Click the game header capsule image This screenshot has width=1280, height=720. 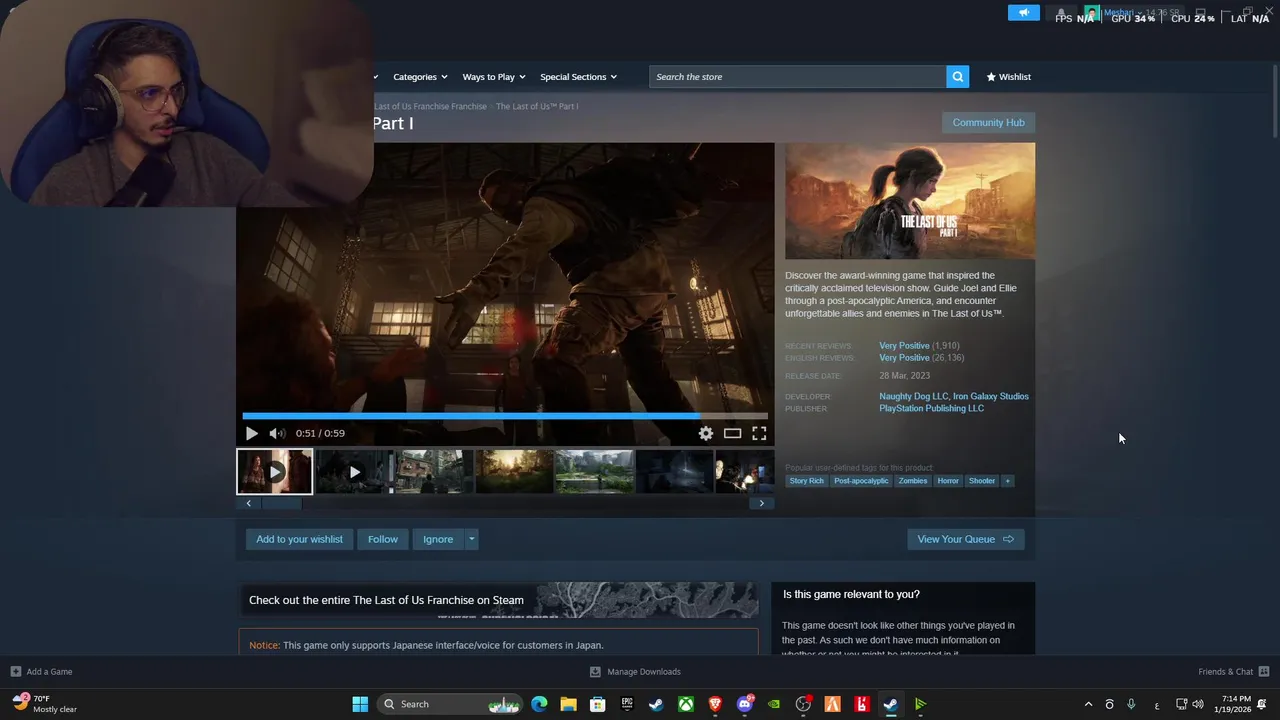910,201
